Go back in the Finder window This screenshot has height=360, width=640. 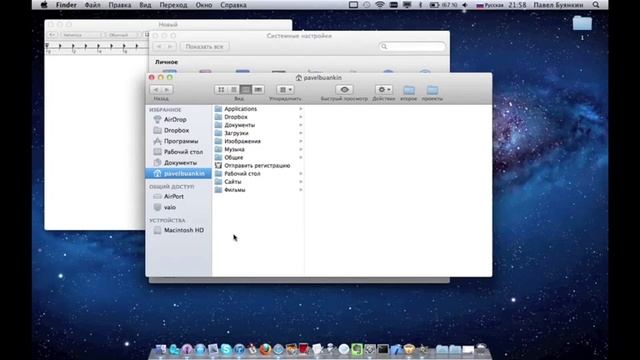tap(156, 90)
